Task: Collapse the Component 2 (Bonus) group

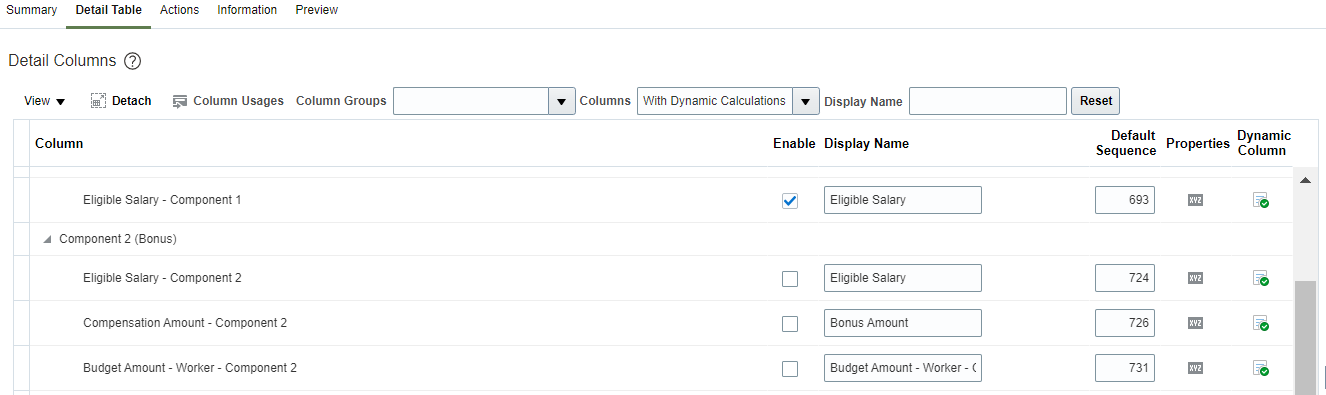Action: (47, 240)
